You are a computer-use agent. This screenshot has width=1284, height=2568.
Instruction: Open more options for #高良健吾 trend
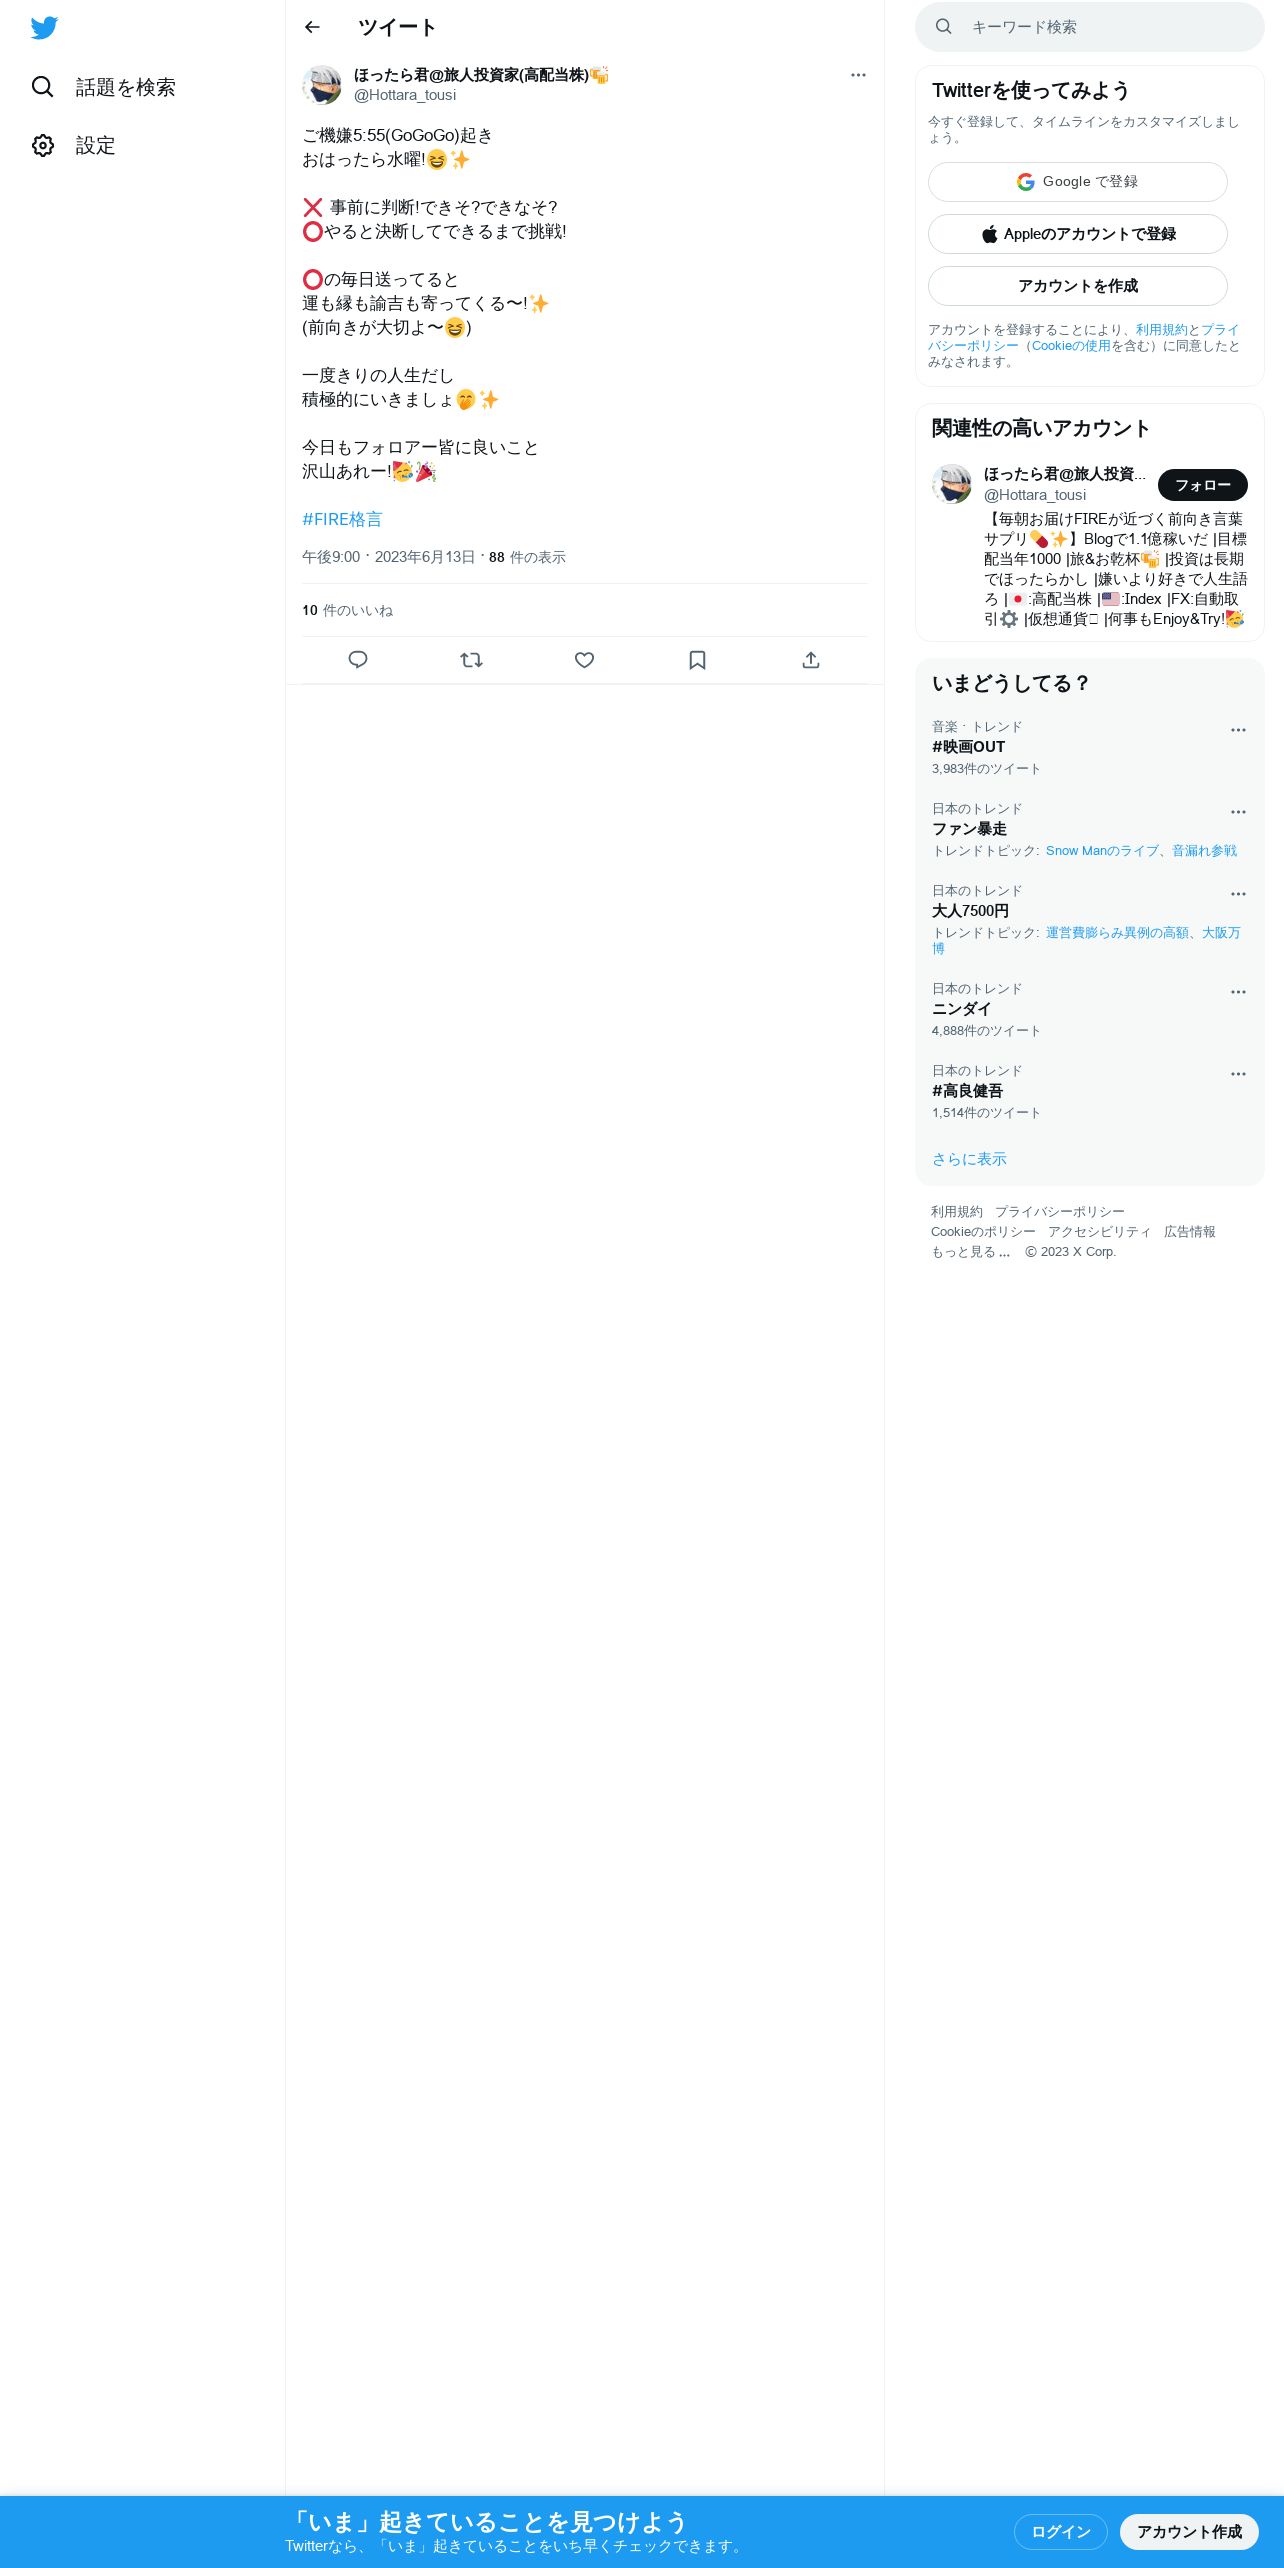click(1238, 1074)
